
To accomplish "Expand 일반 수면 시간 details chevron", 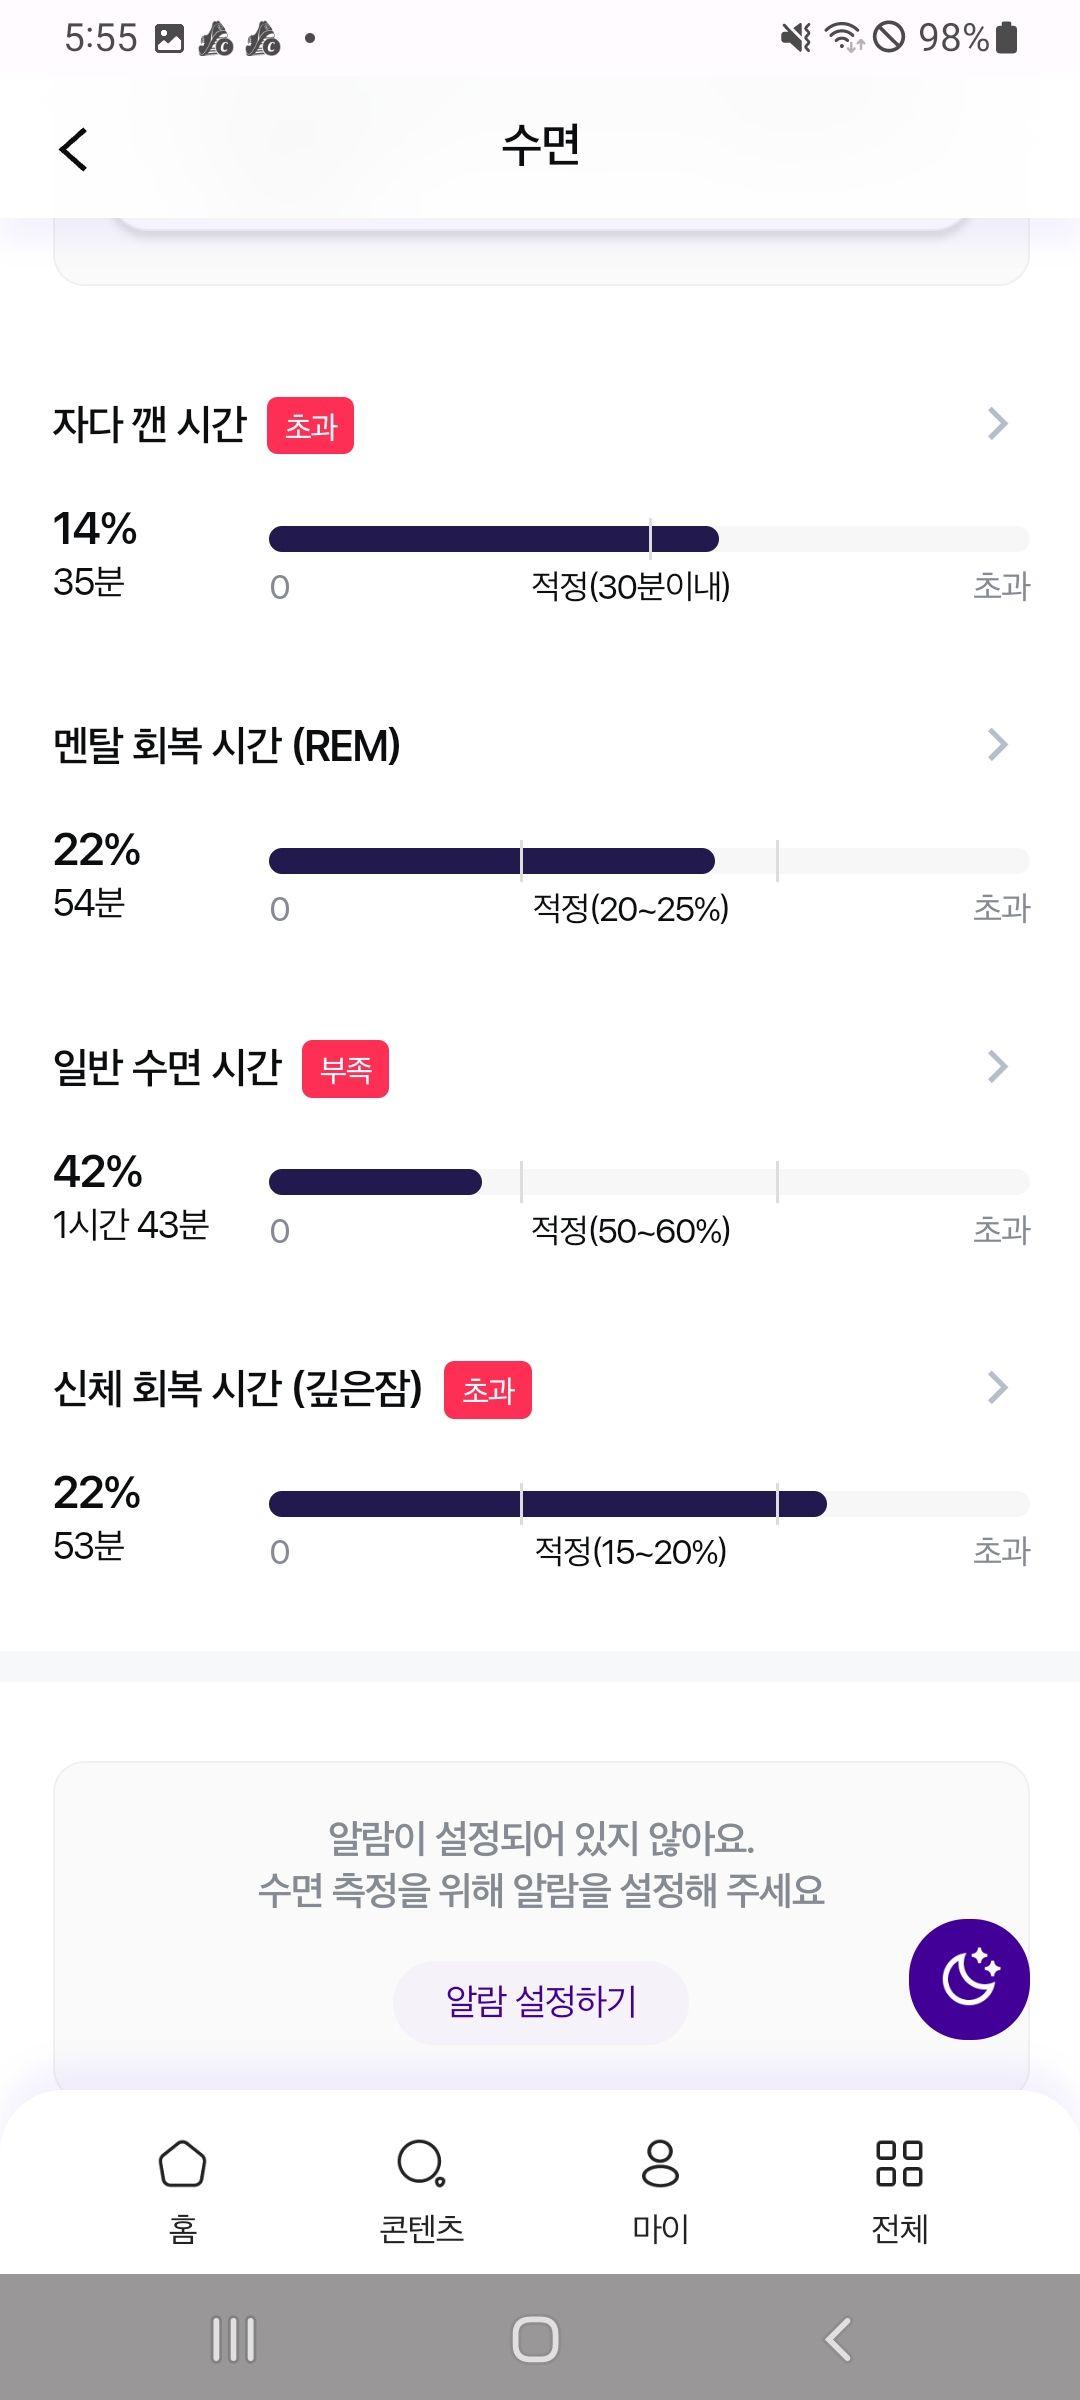I will point(997,1067).
